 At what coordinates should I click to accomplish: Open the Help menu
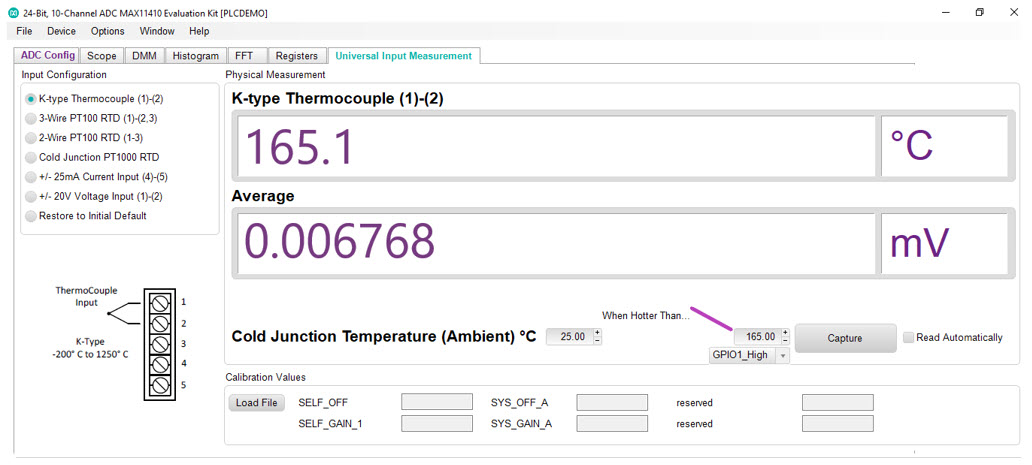coord(199,31)
